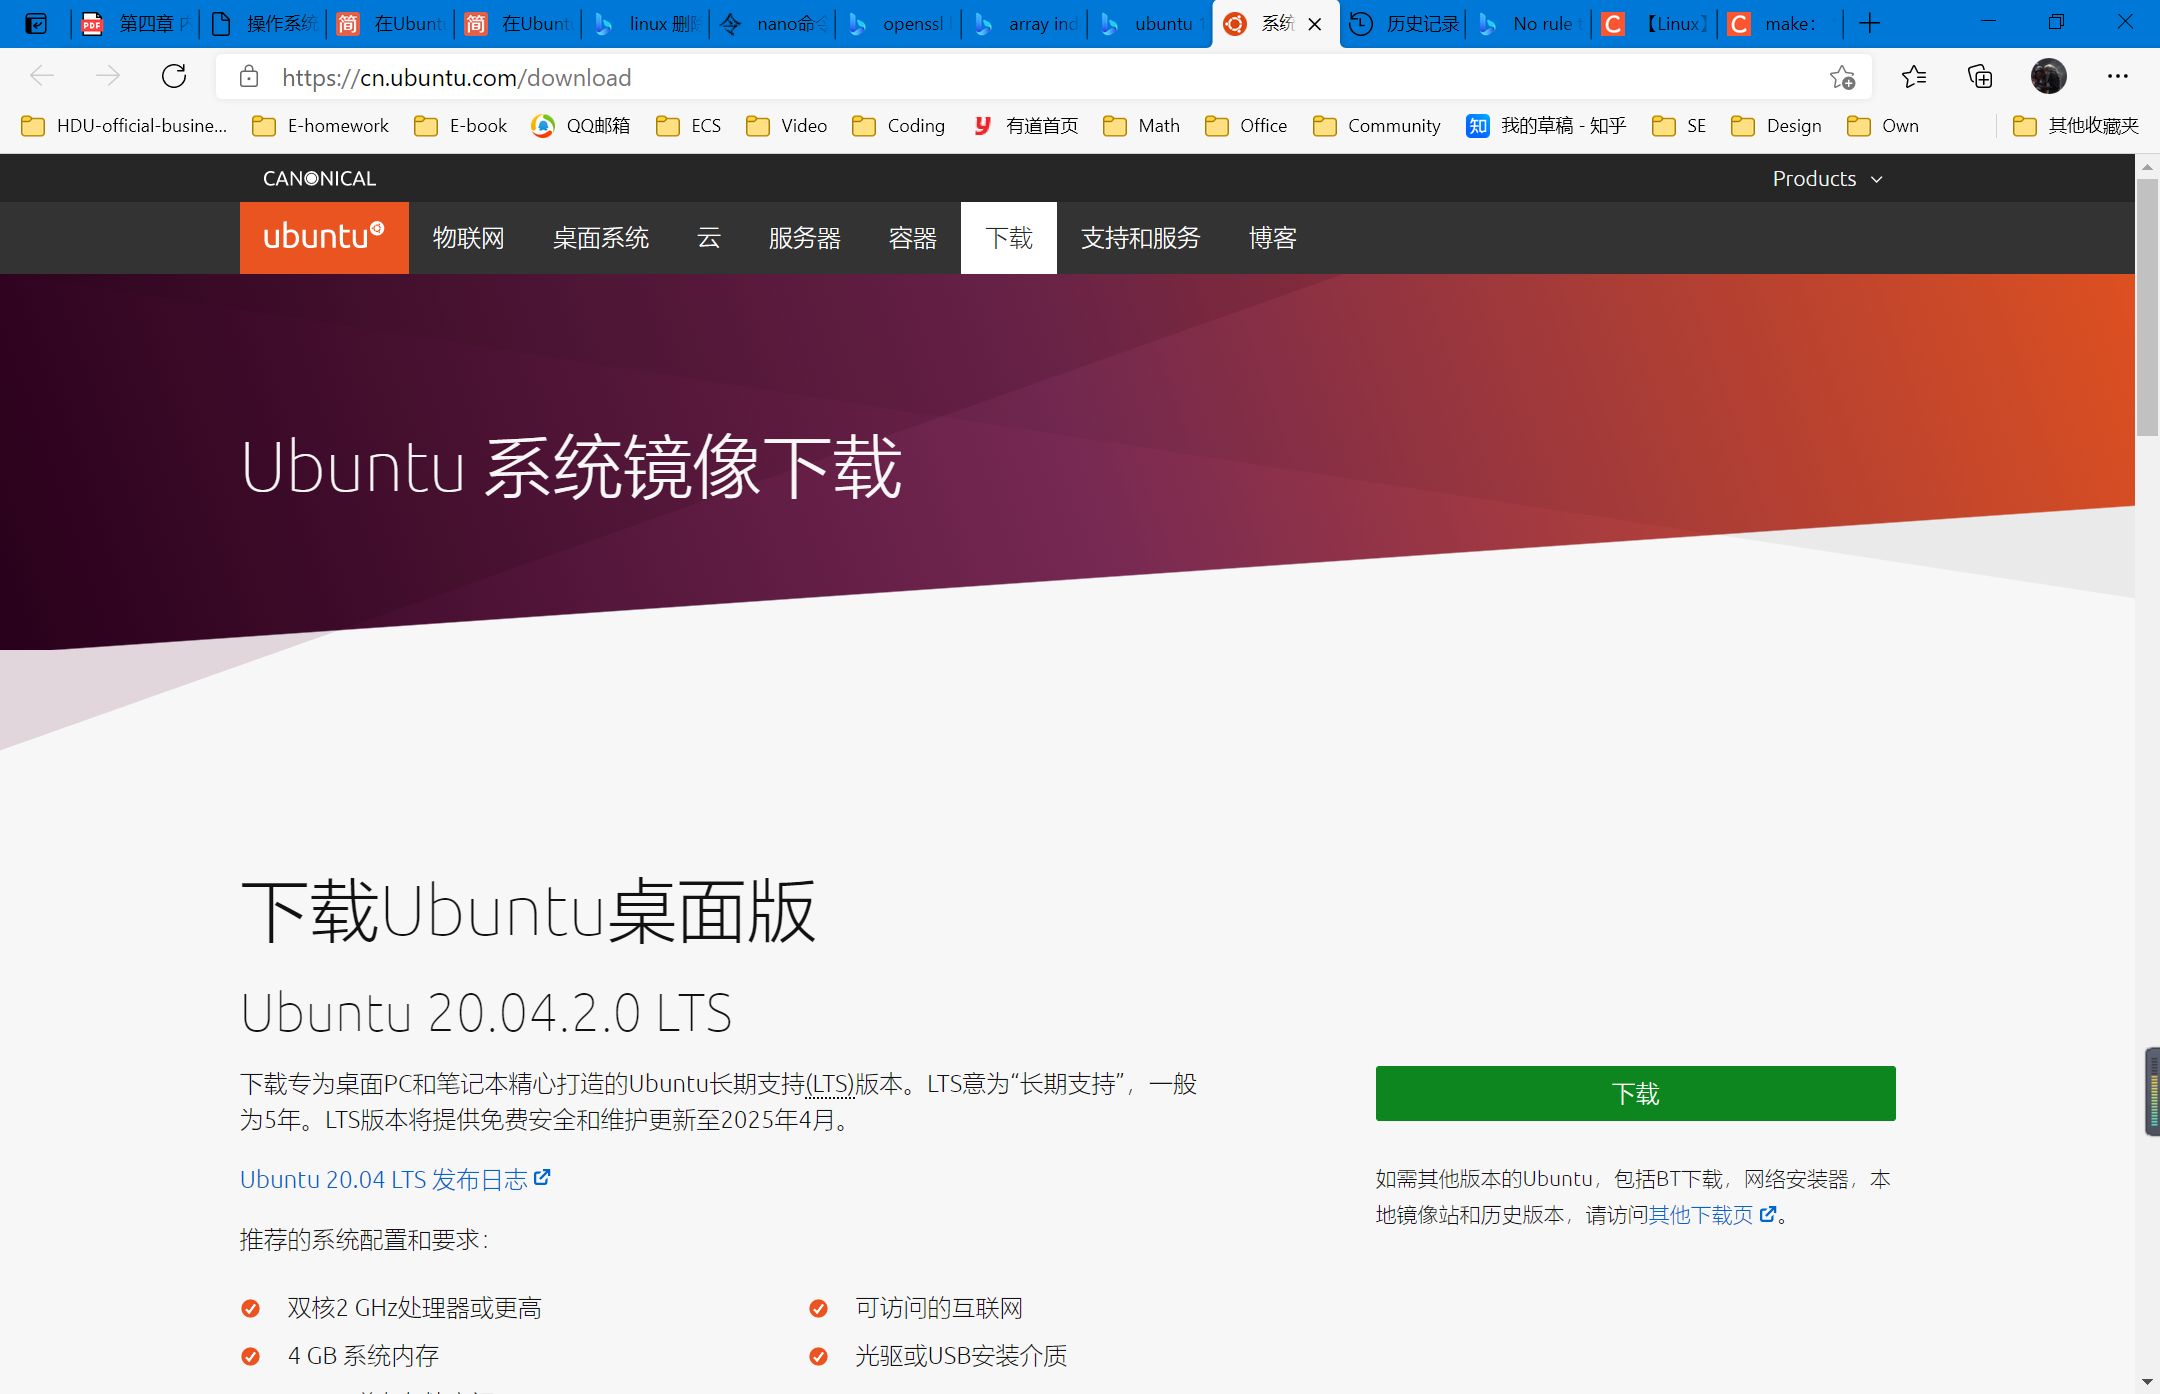Add this page to favorites
Image resolution: width=2160 pixels, height=1394 pixels.
tap(1843, 76)
